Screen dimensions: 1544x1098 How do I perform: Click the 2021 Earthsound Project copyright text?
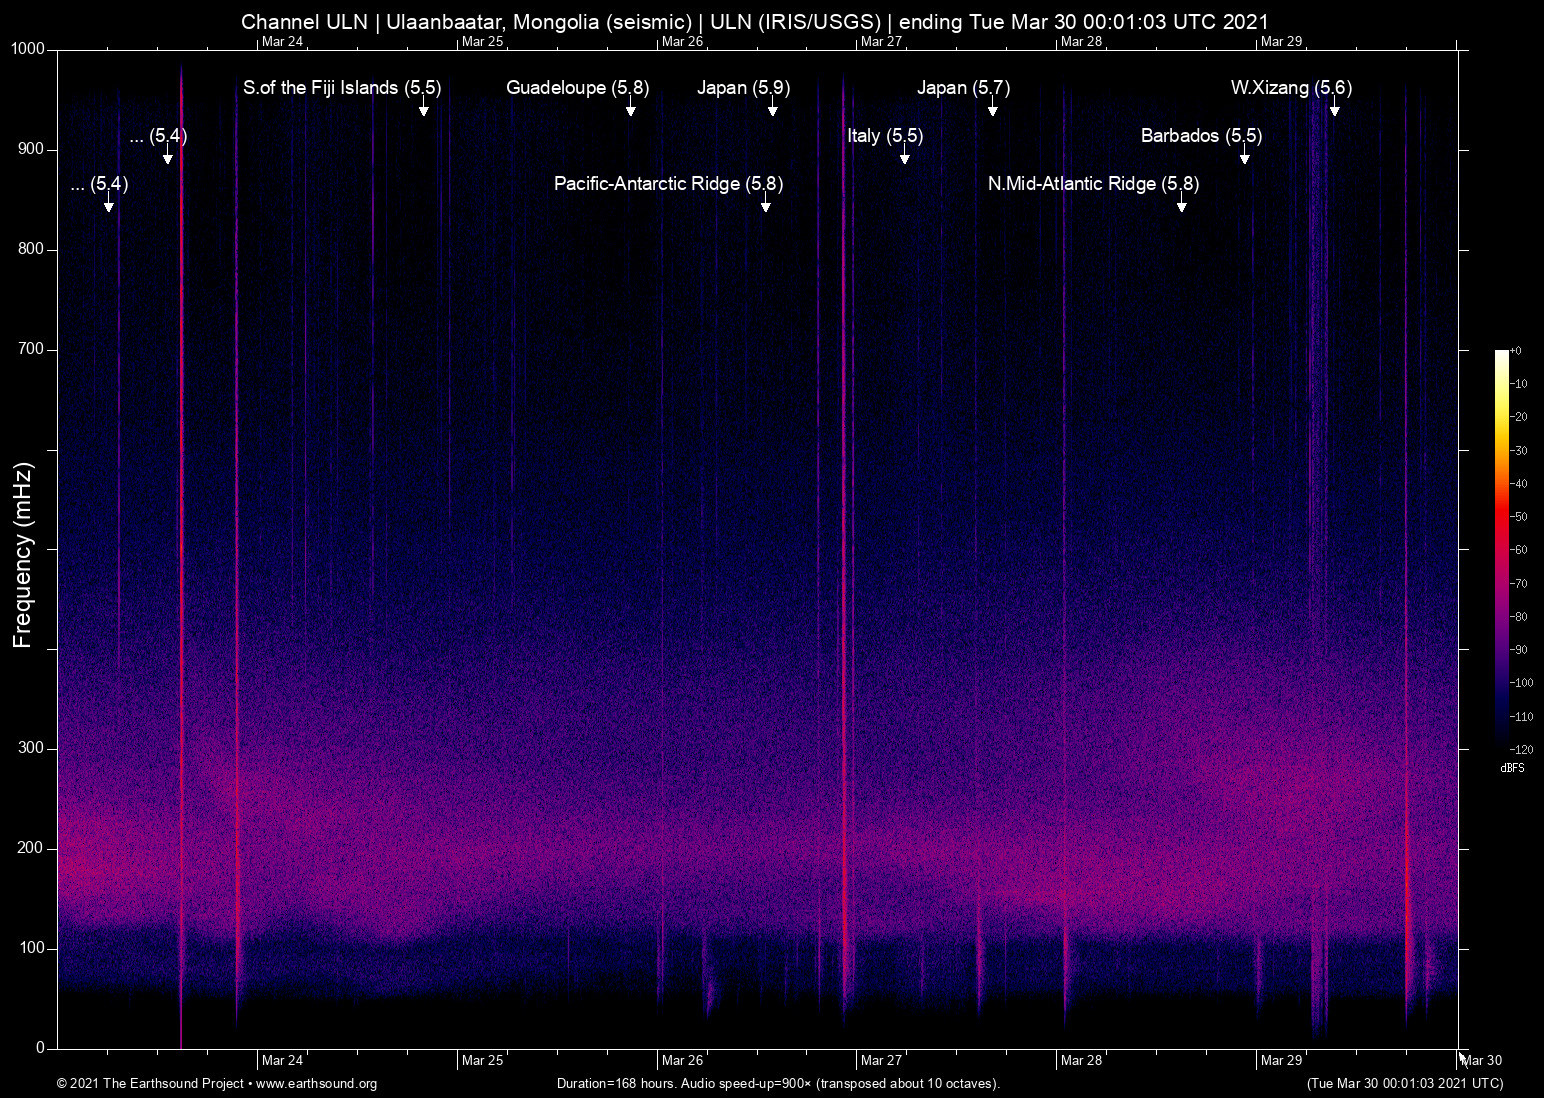click(149, 1084)
